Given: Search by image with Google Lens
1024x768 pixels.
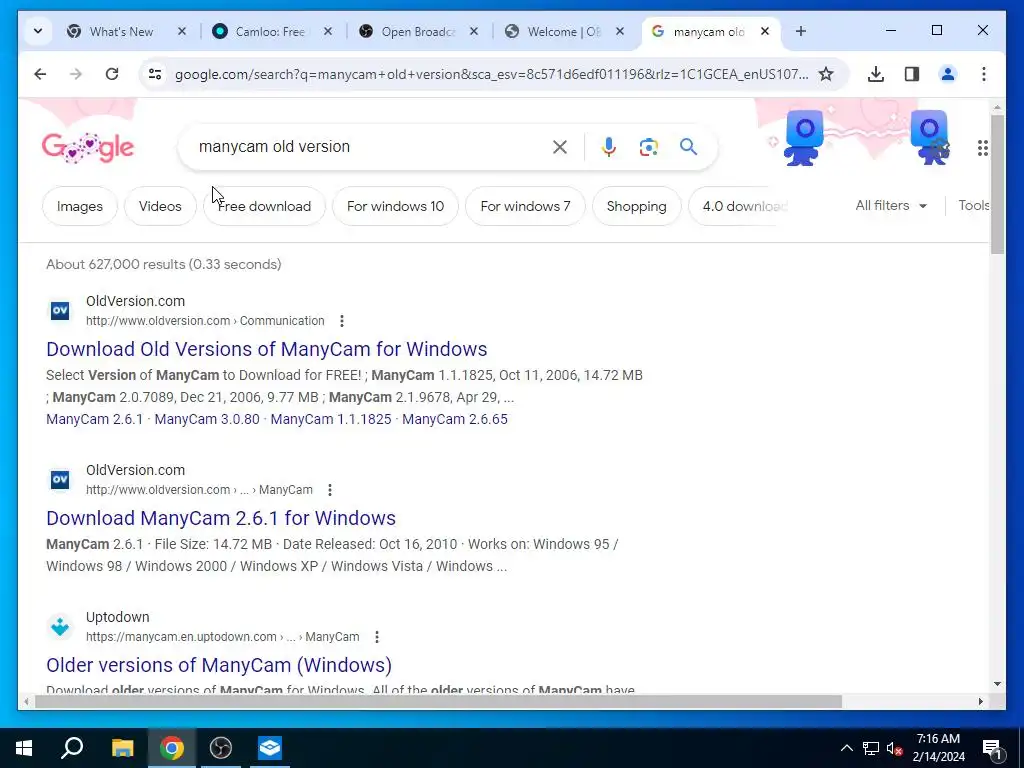Looking at the screenshot, I should 648,147.
